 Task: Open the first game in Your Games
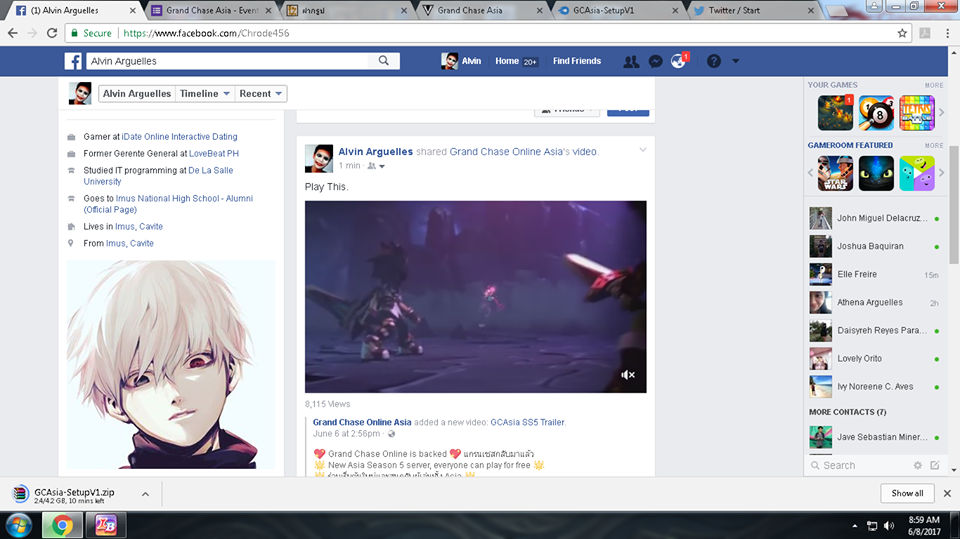click(x=835, y=113)
